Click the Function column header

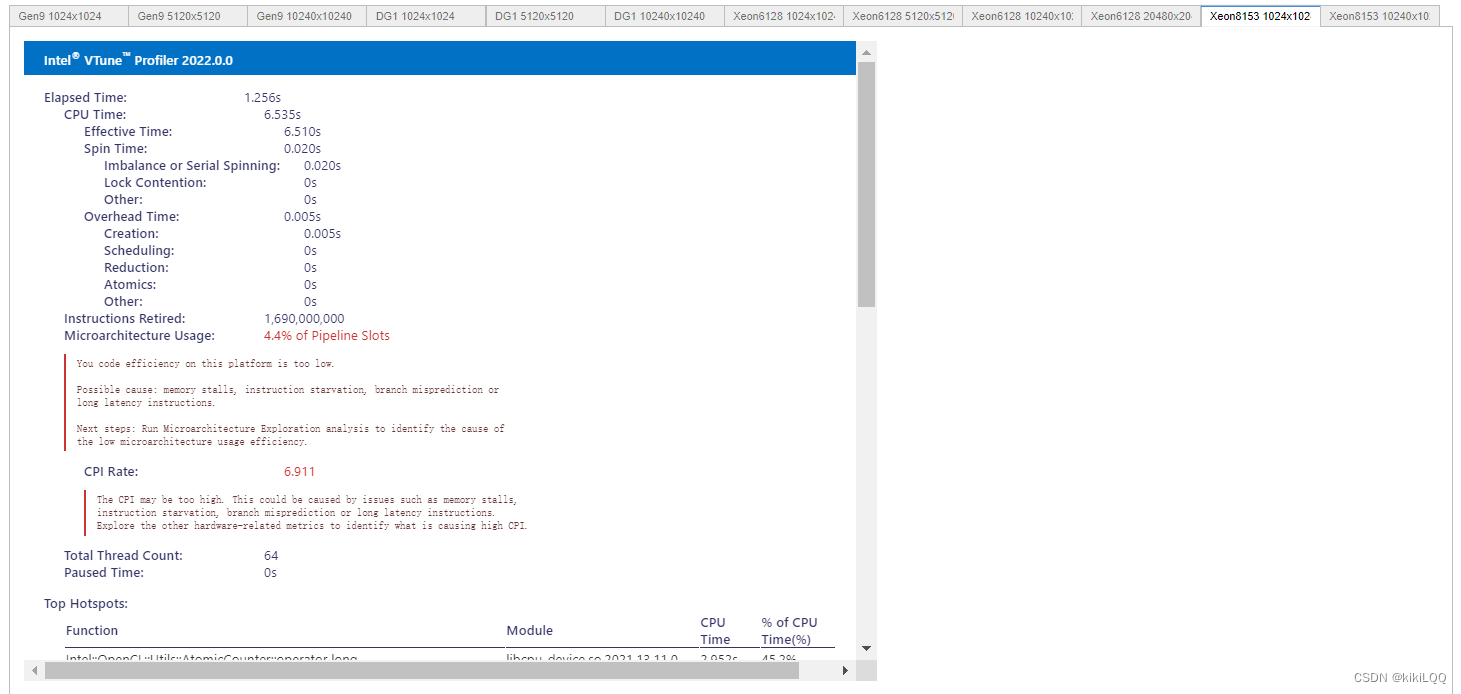coord(92,631)
